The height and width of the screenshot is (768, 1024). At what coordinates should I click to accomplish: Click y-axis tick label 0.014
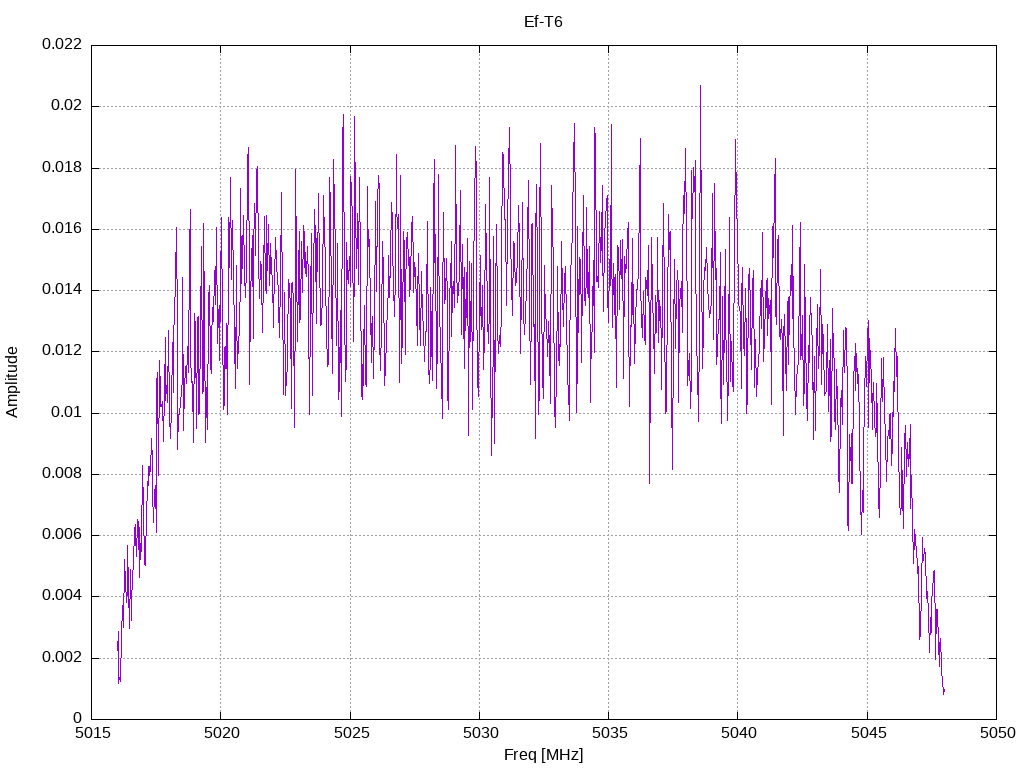point(62,290)
